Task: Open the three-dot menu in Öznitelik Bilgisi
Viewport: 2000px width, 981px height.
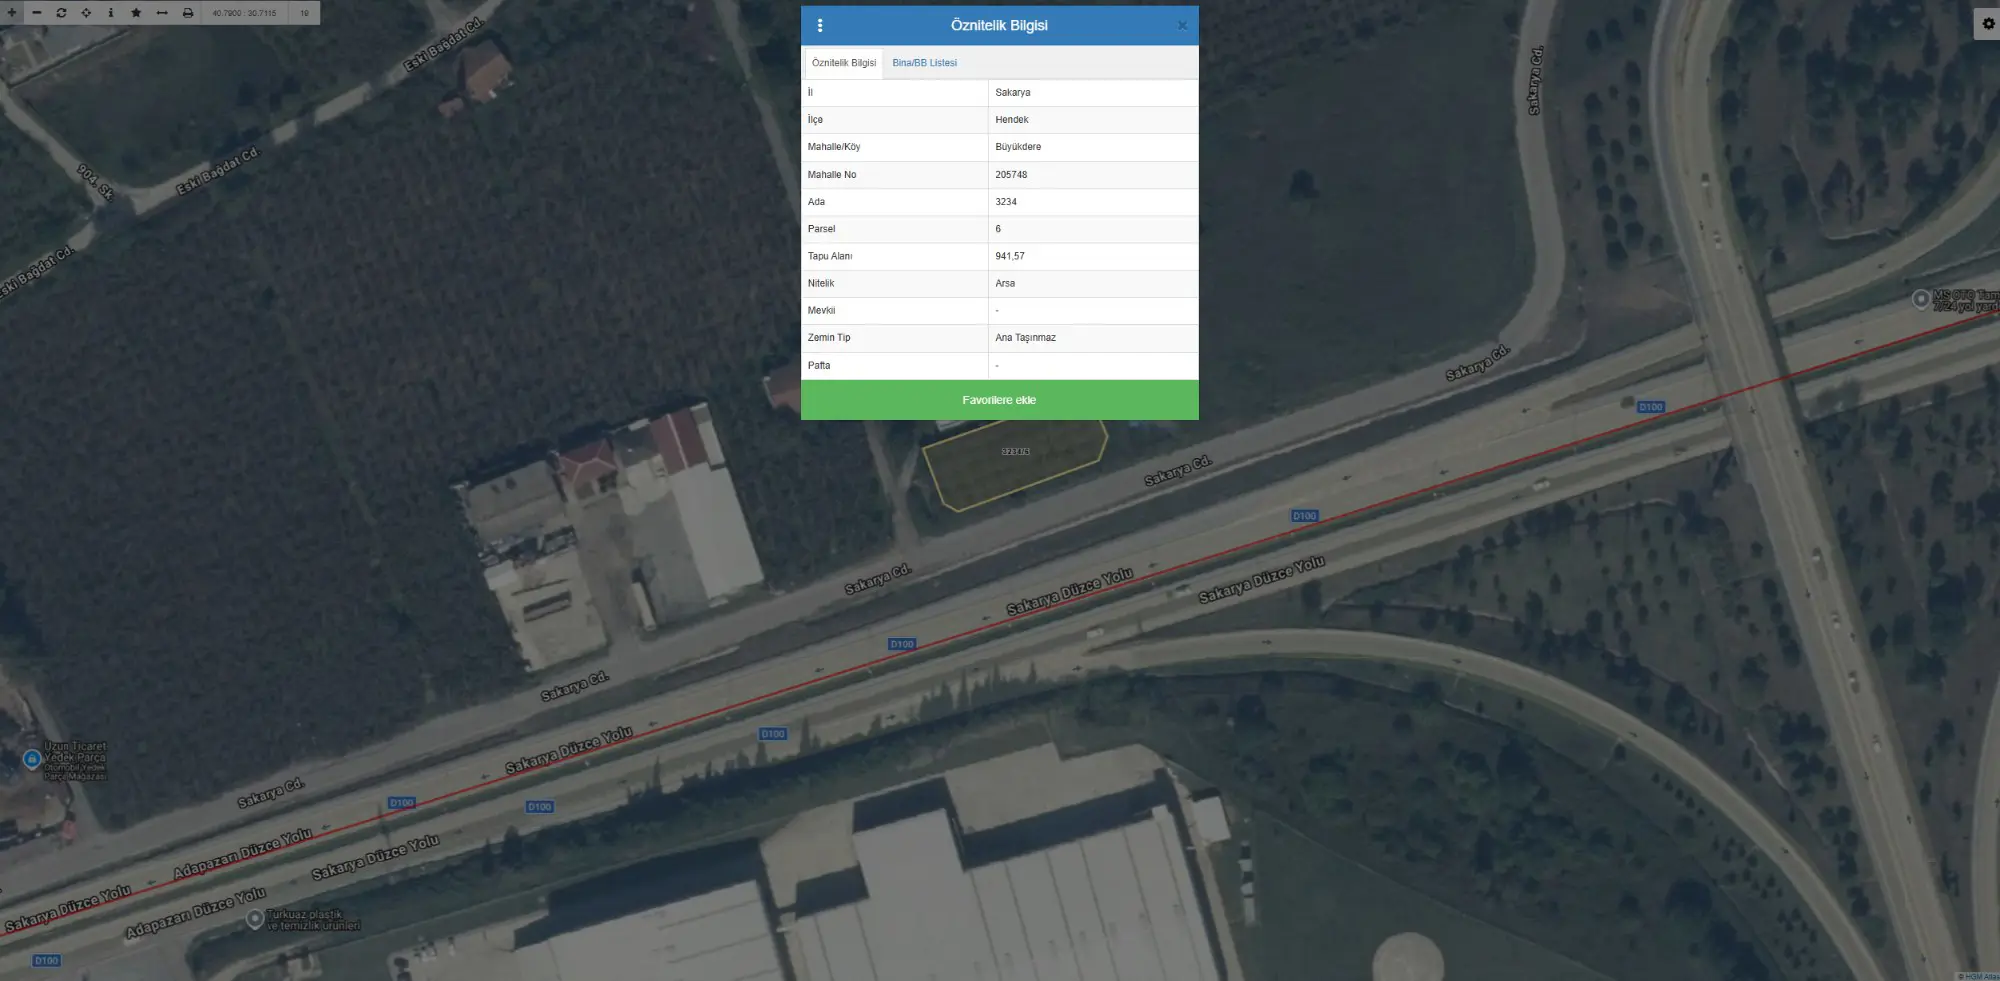Action: click(820, 26)
